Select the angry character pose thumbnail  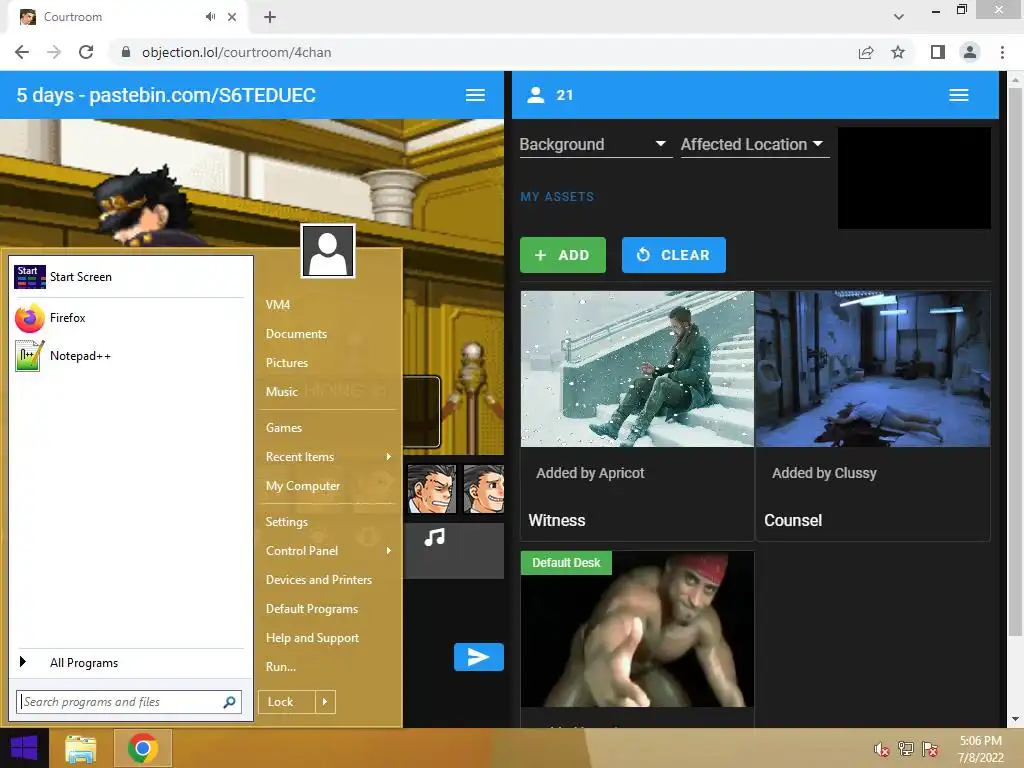432,488
